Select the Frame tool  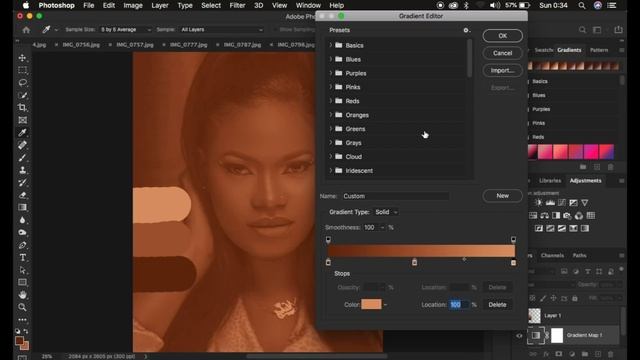(x=22, y=120)
